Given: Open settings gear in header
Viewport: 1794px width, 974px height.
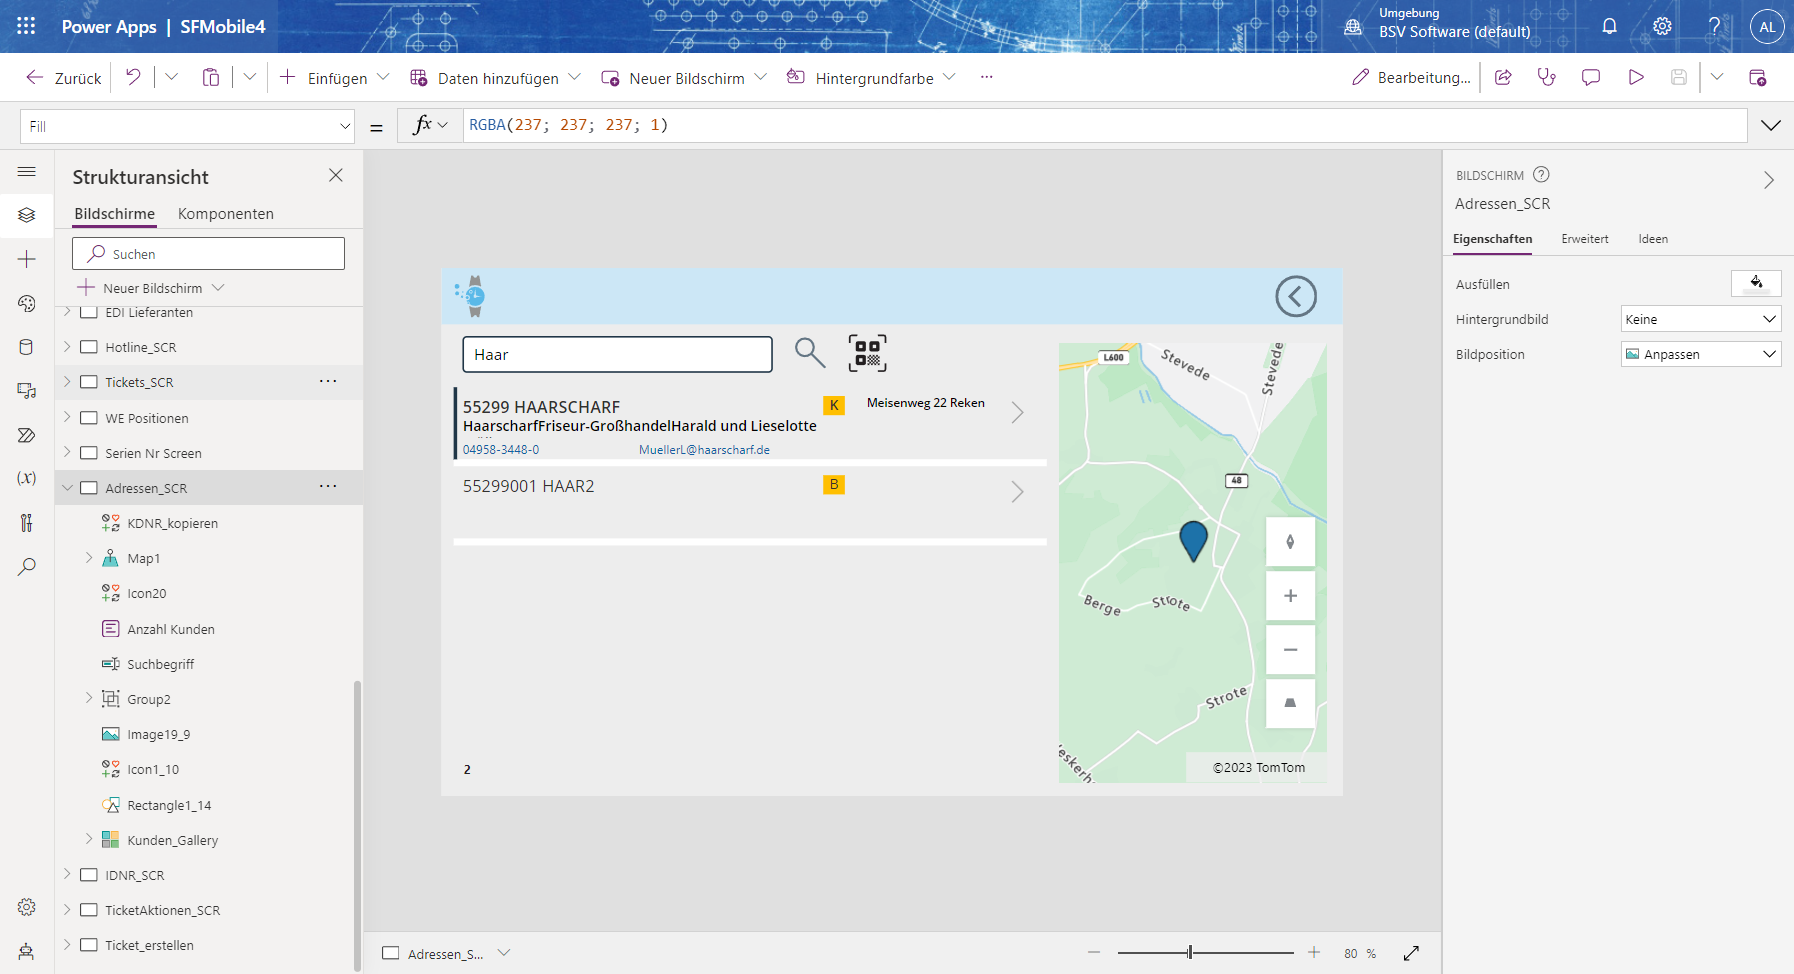Looking at the screenshot, I should click(1662, 27).
